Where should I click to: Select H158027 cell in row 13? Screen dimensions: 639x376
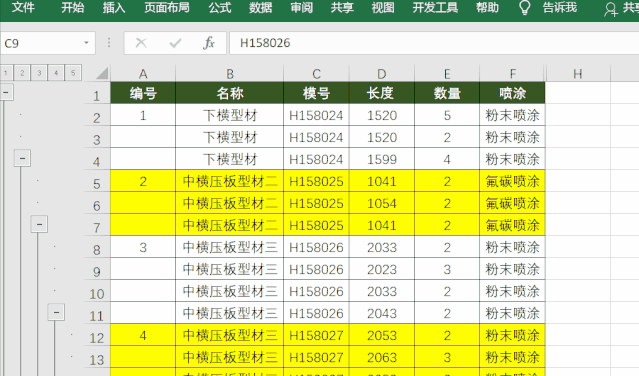click(316, 357)
